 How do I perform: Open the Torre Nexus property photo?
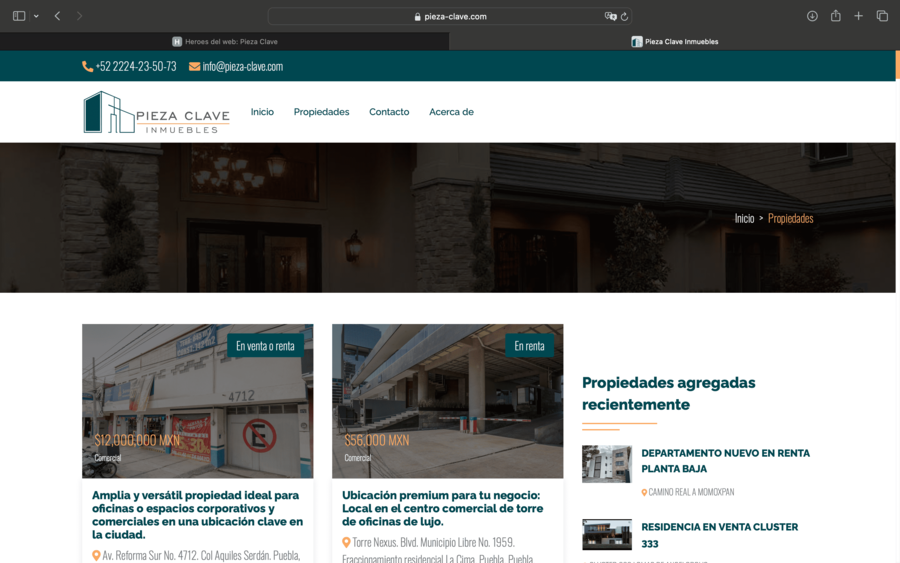pyautogui.click(x=448, y=401)
